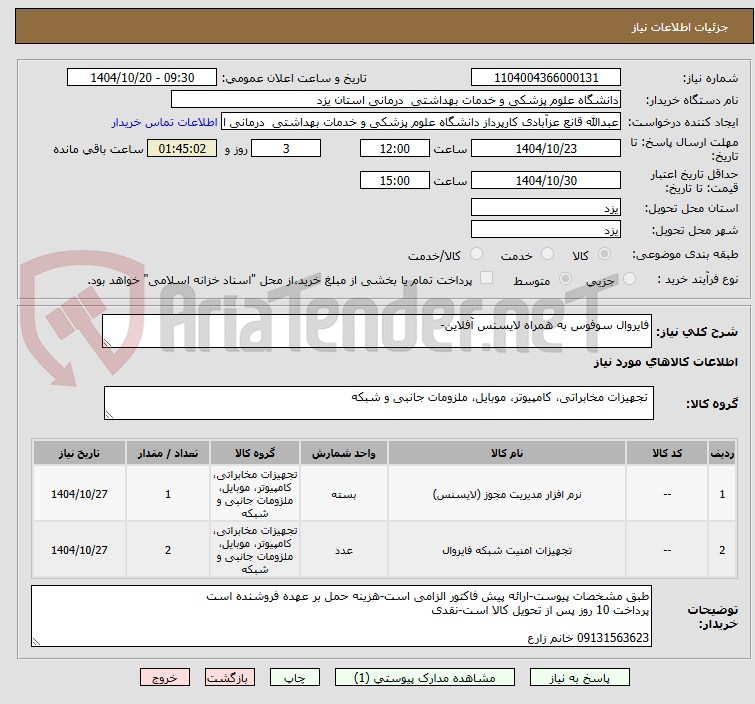The image size is (755, 704).
Task: Click the 'تعداد / مقدار' column header
Action: (168, 453)
